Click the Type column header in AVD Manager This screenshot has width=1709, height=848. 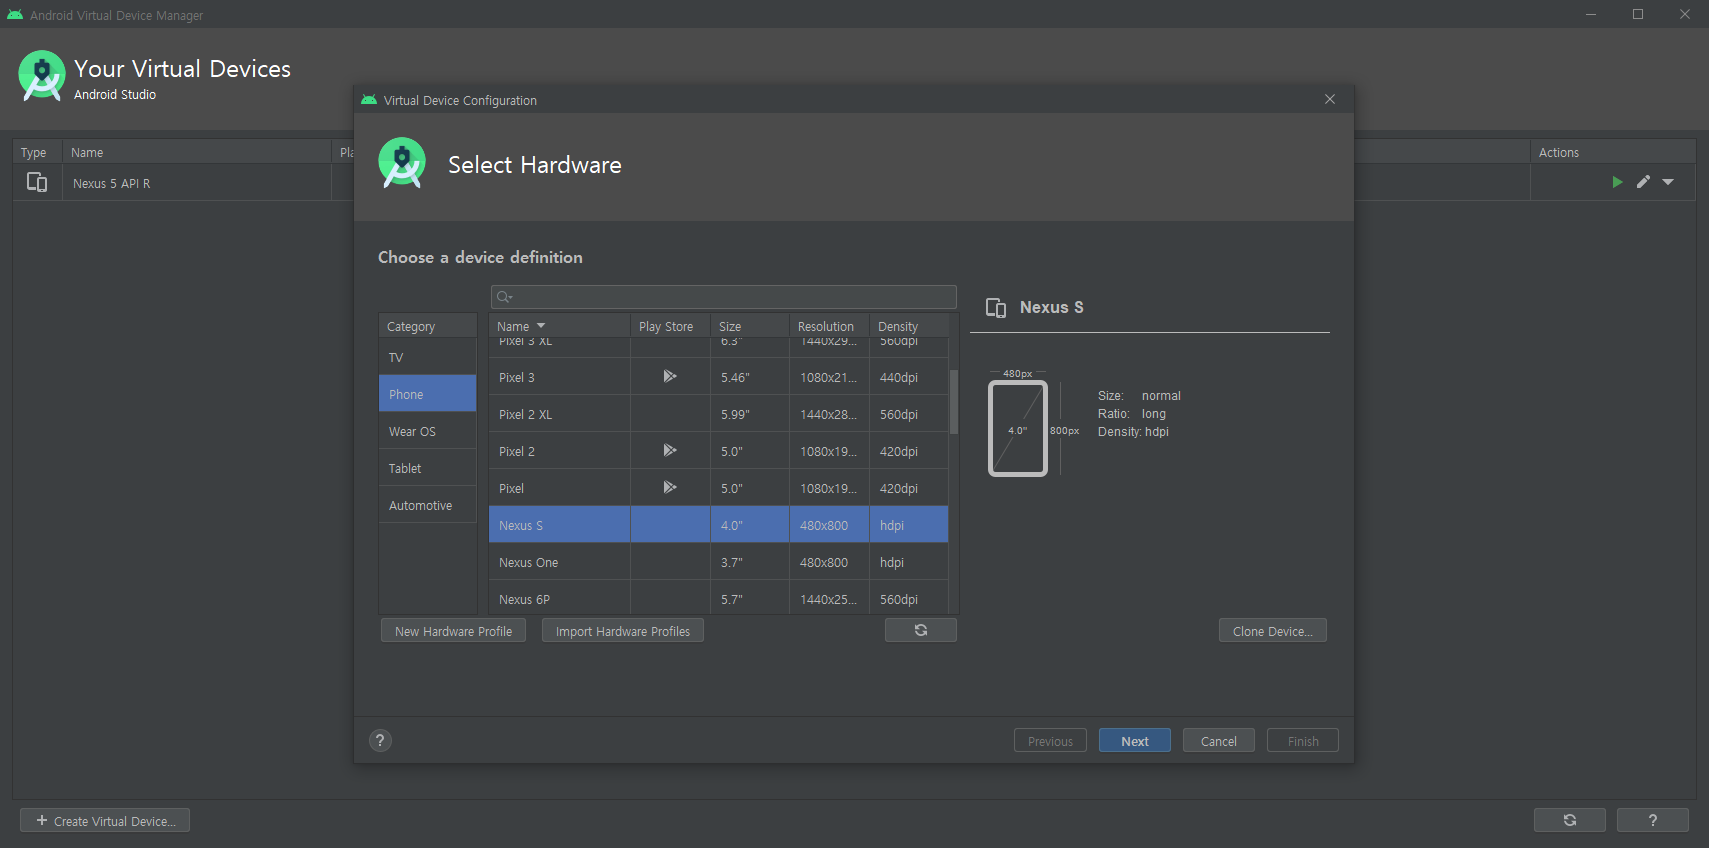(38, 152)
